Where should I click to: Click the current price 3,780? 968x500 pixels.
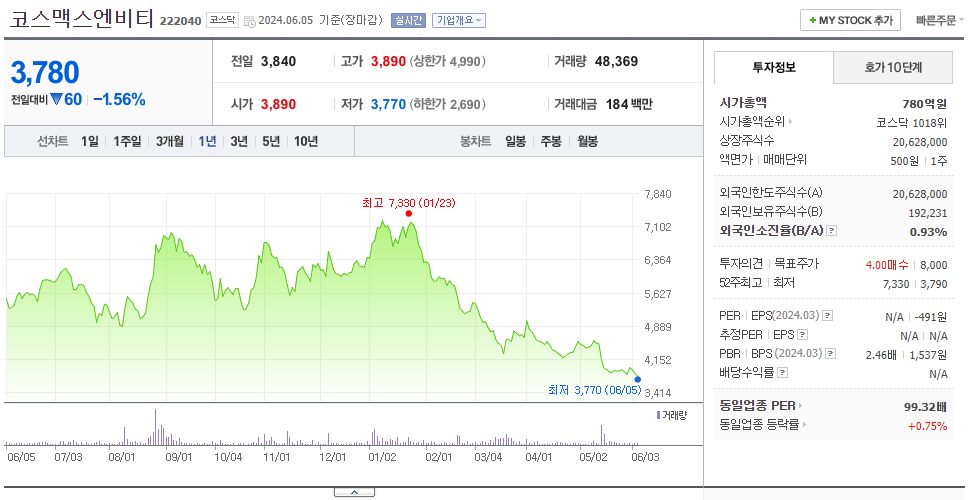click(x=45, y=73)
